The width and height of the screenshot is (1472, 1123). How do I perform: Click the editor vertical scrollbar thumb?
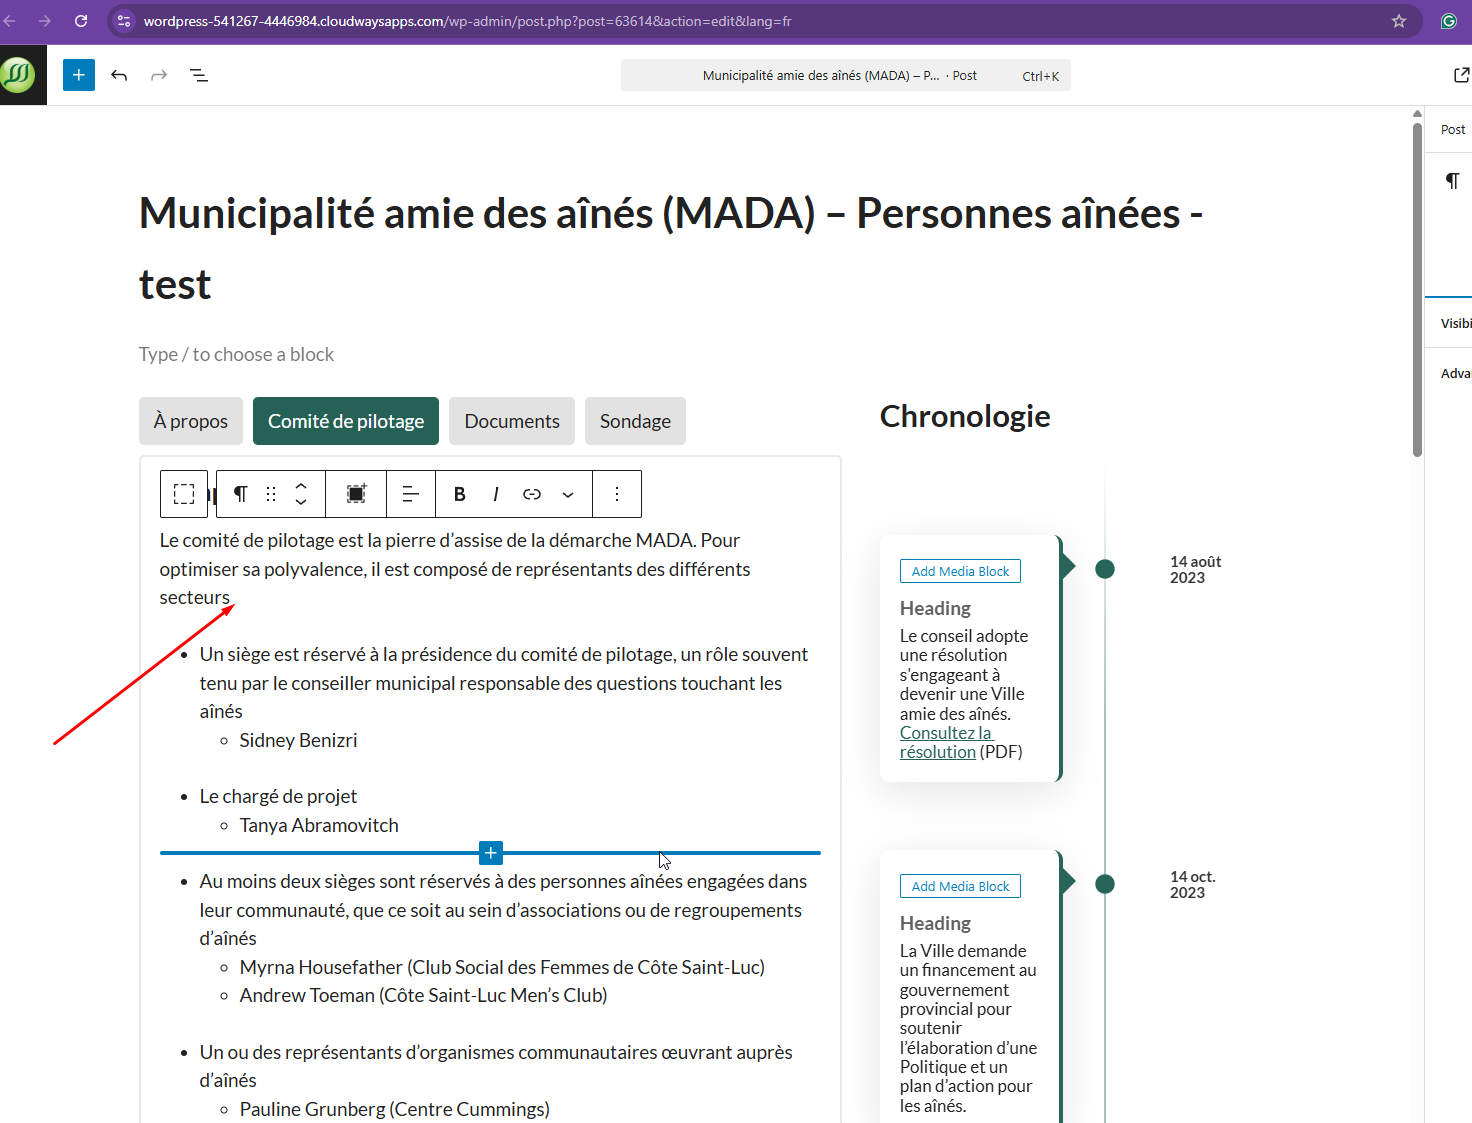[1417, 290]
